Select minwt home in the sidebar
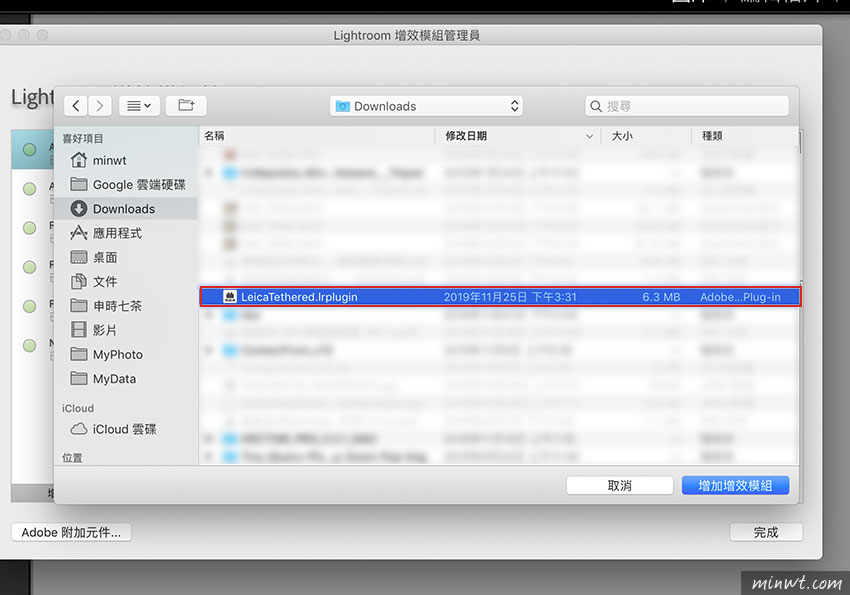 (x=126, y=160)
